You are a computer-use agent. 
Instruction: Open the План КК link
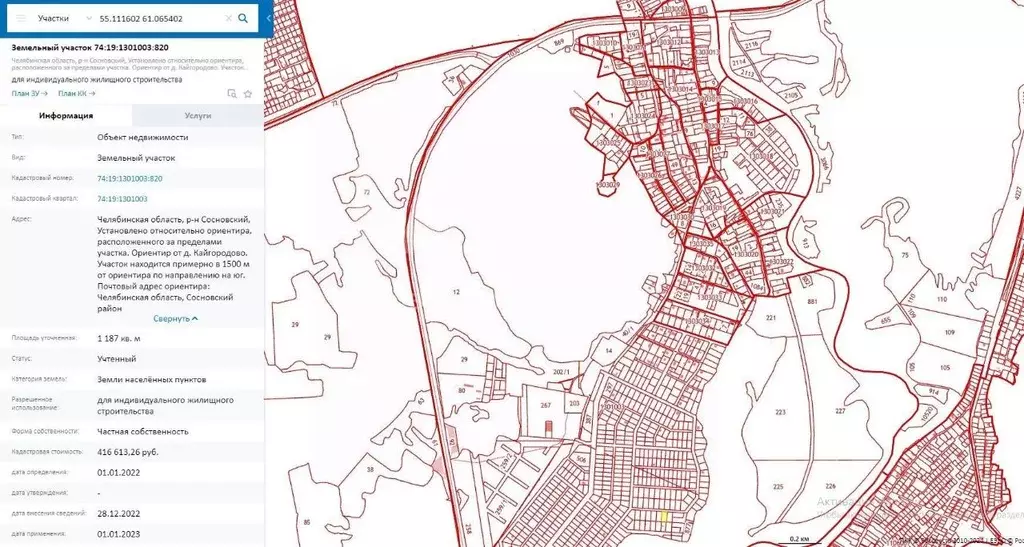[76, 93]
